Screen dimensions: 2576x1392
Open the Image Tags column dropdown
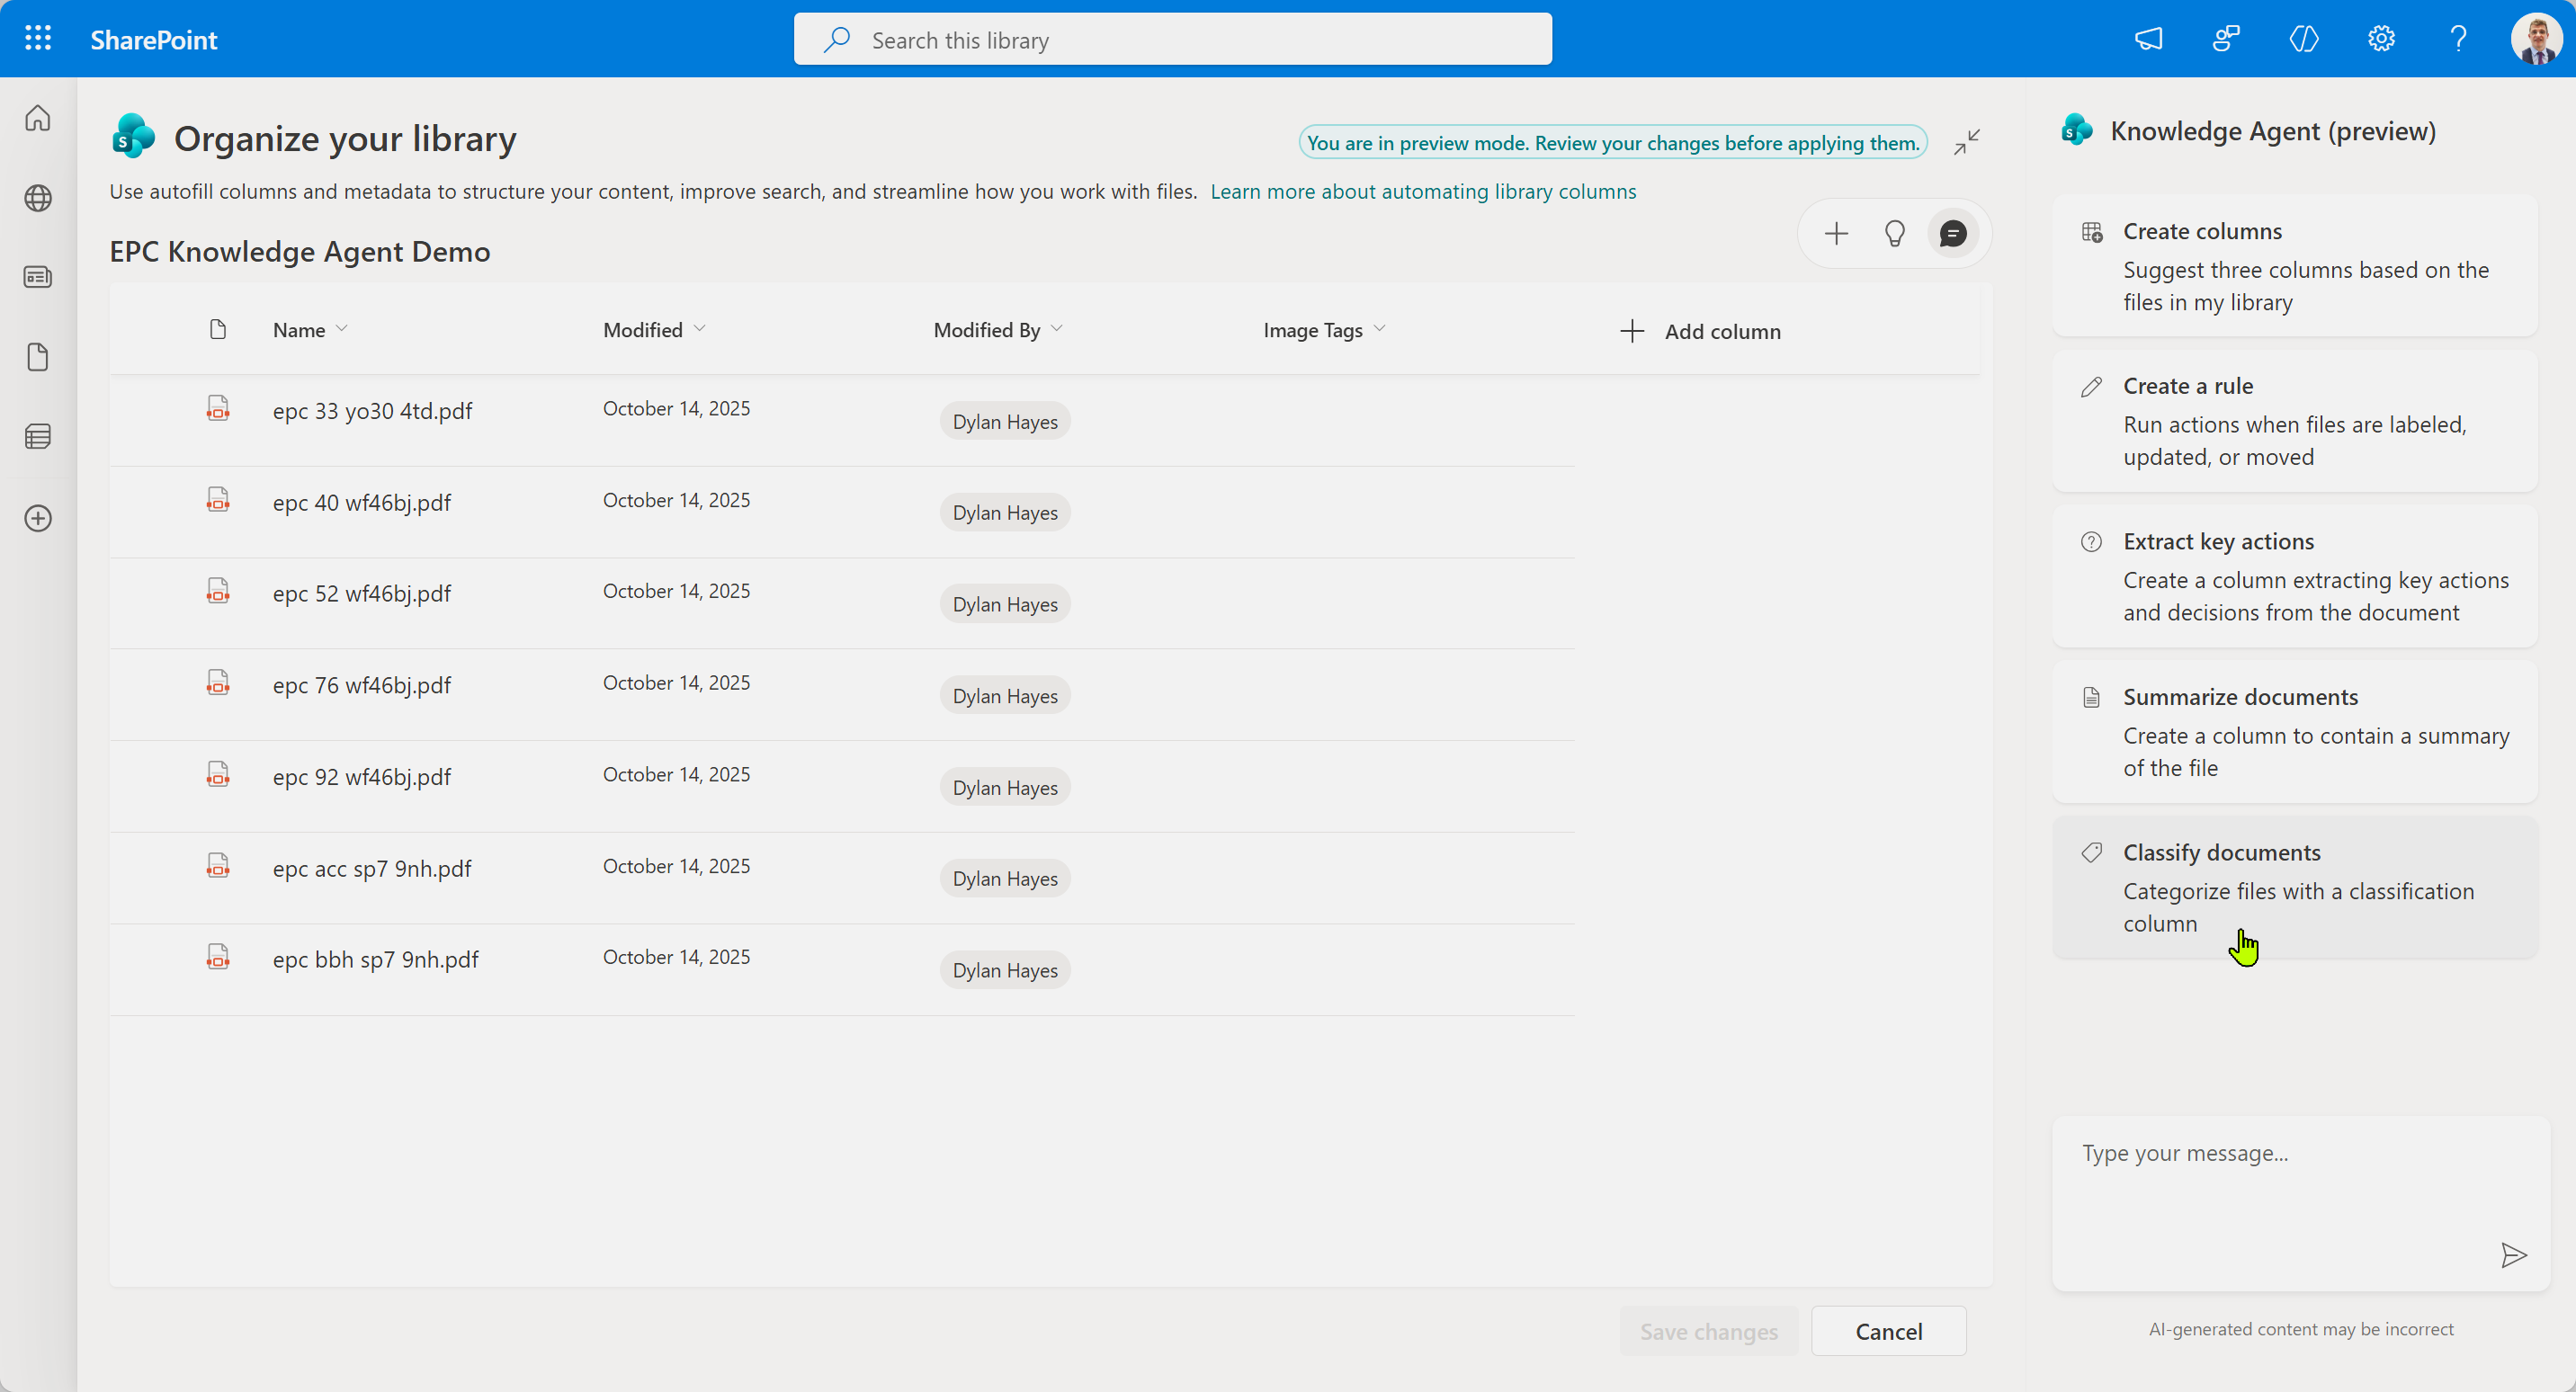coord(1379,329)
